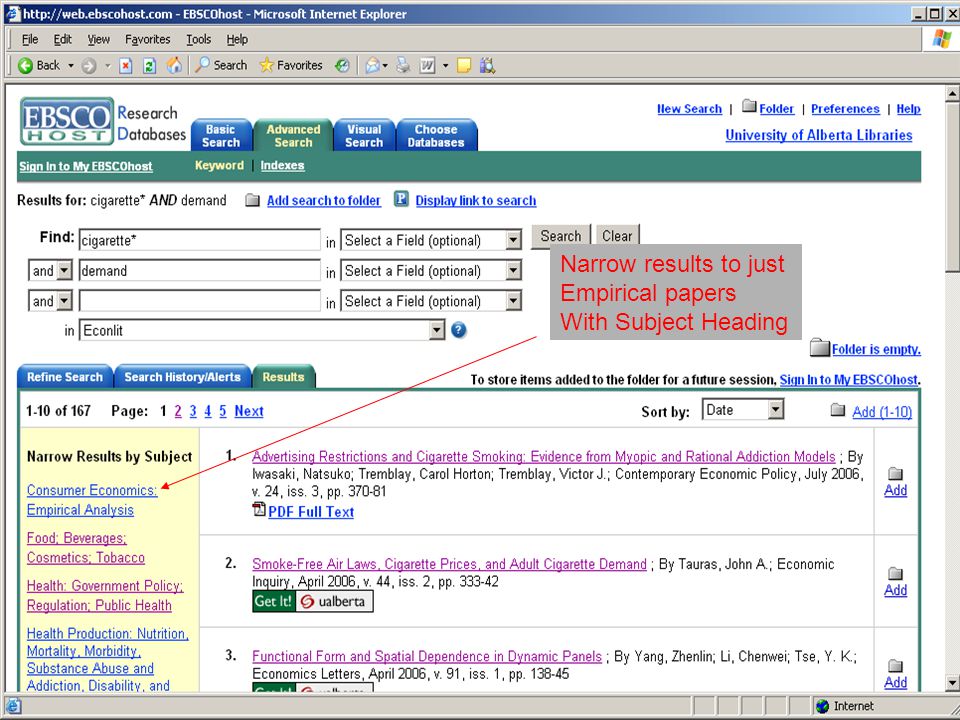This screenshot has height=720, width=960.
Task: Open the 'and' operator dropdown on third row
Action: 50,301
